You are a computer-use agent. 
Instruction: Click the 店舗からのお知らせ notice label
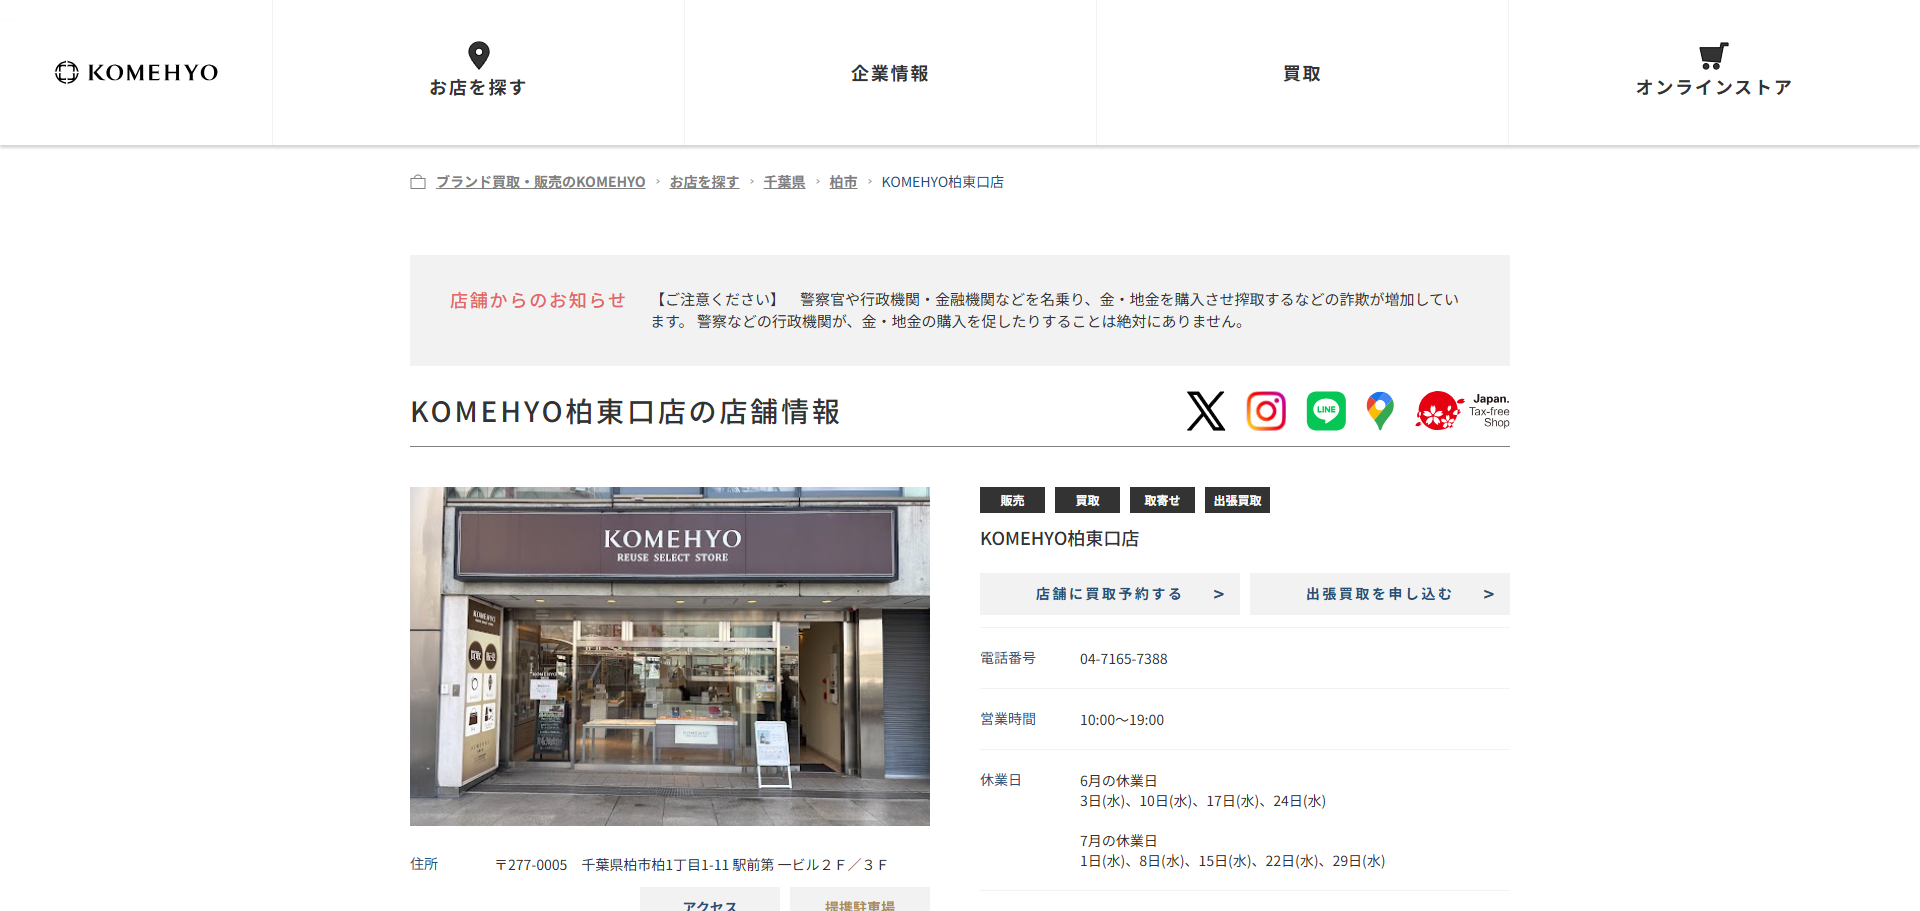(538, 300)
